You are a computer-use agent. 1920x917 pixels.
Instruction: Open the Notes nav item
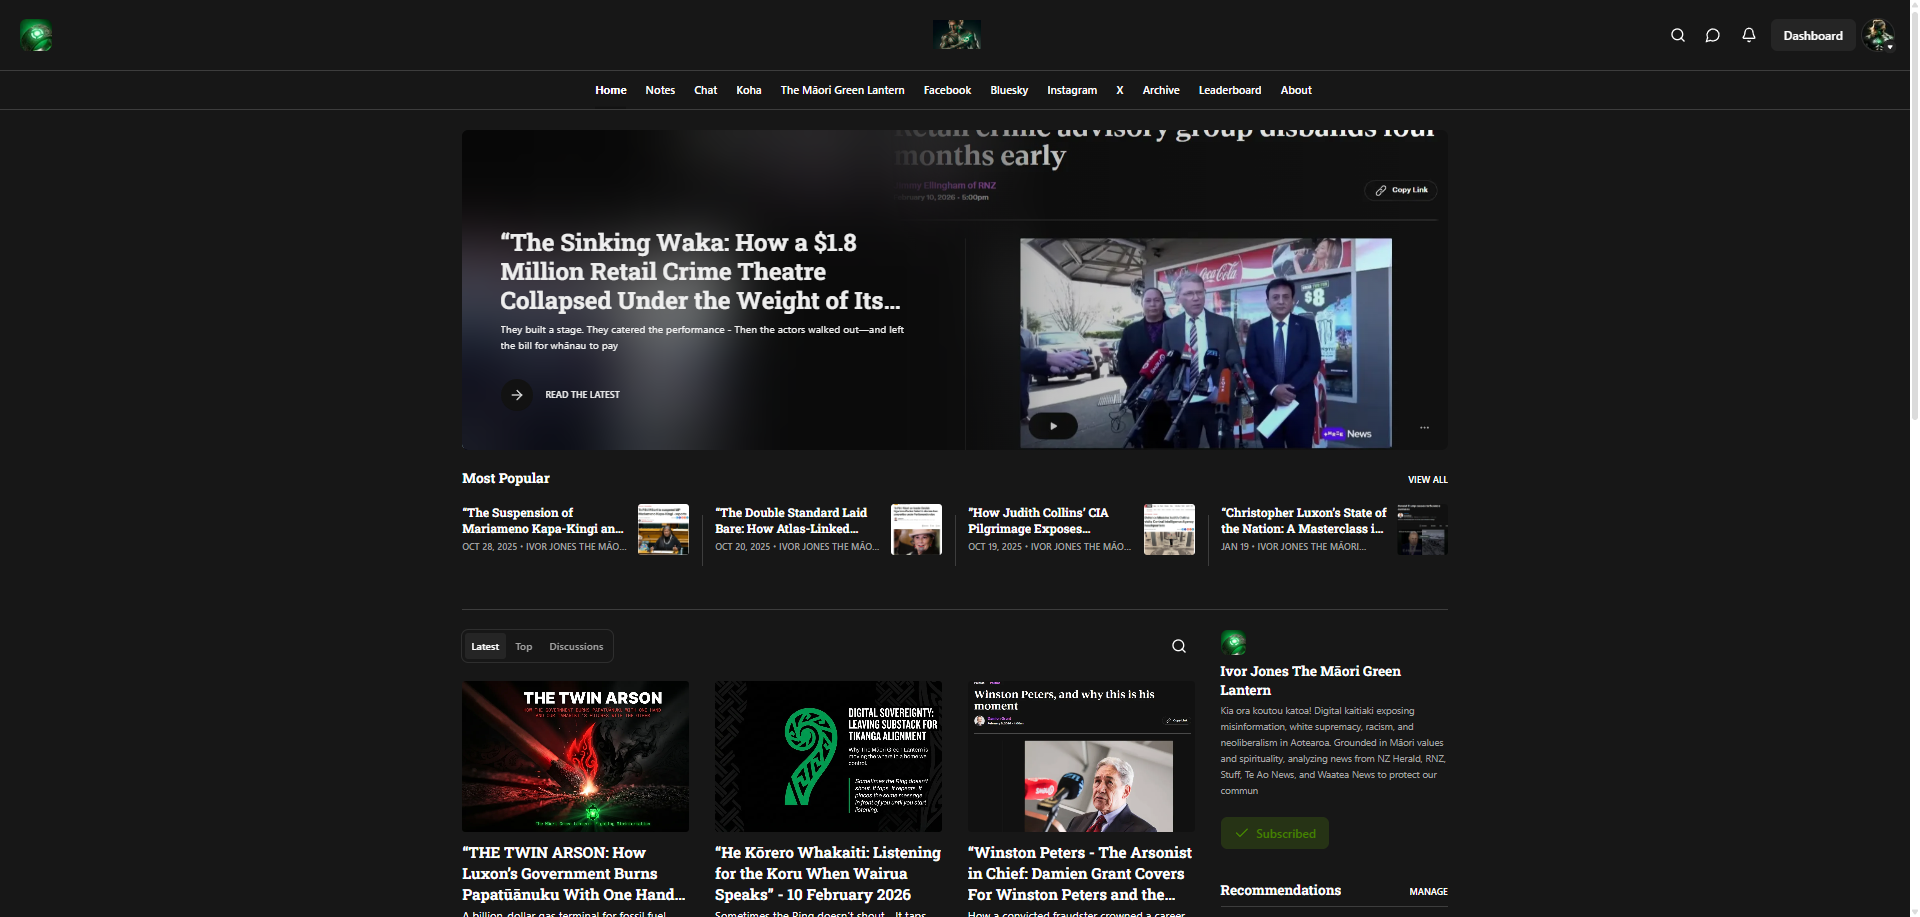tap(660, 90)
